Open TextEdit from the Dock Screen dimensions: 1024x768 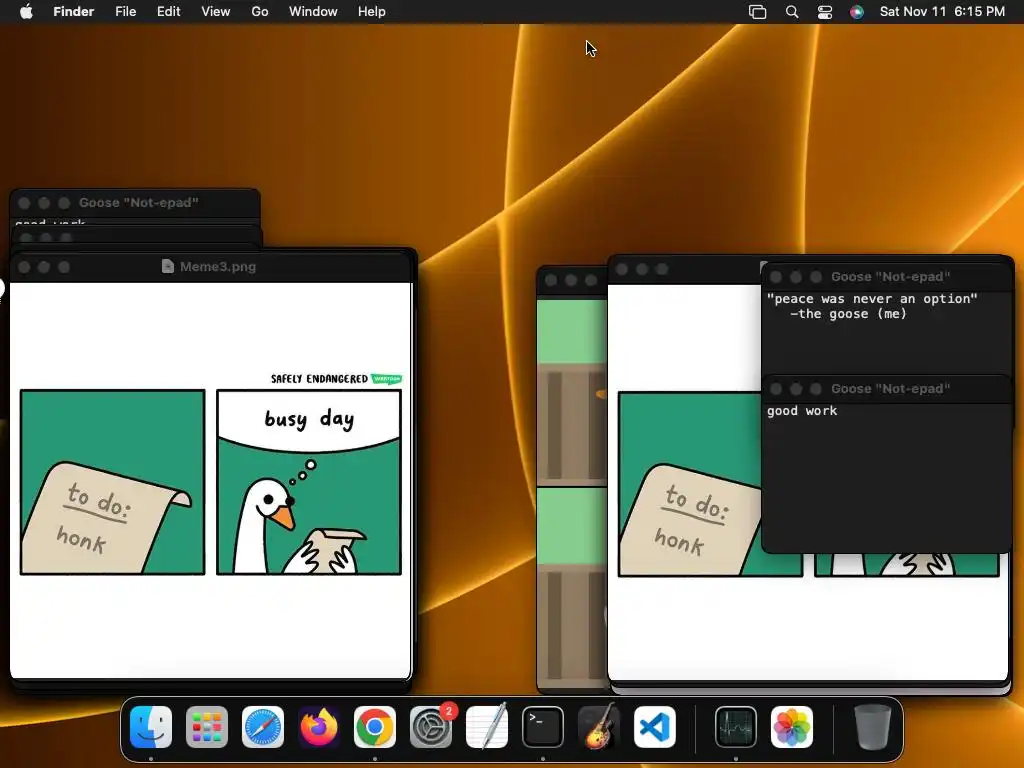[x=487, y=727]
